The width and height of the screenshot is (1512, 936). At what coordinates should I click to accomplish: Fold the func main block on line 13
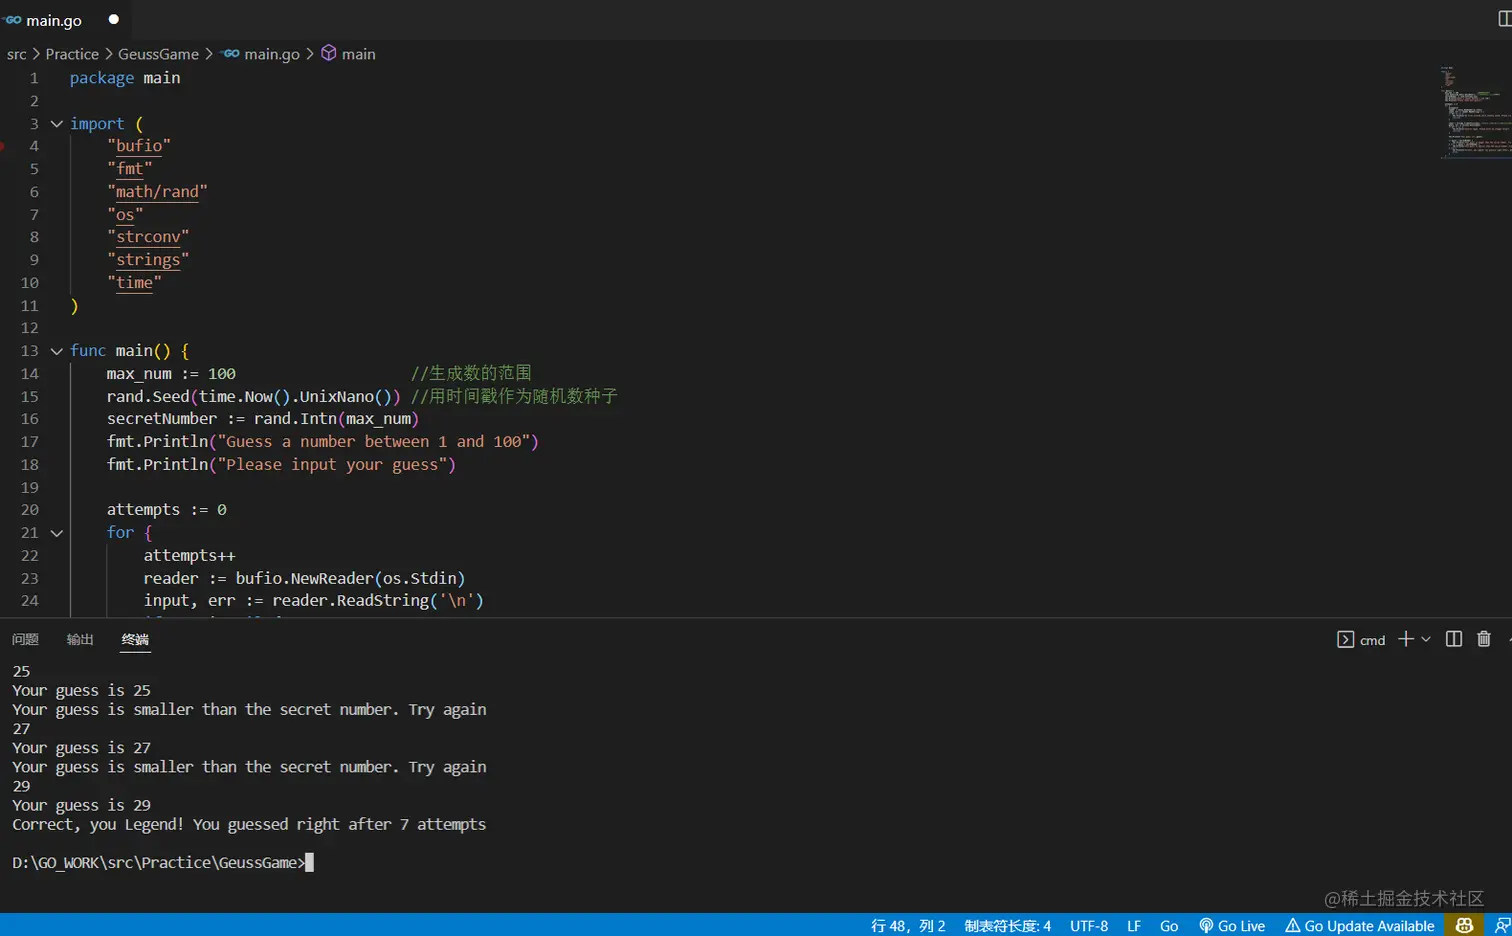(57, 351)
